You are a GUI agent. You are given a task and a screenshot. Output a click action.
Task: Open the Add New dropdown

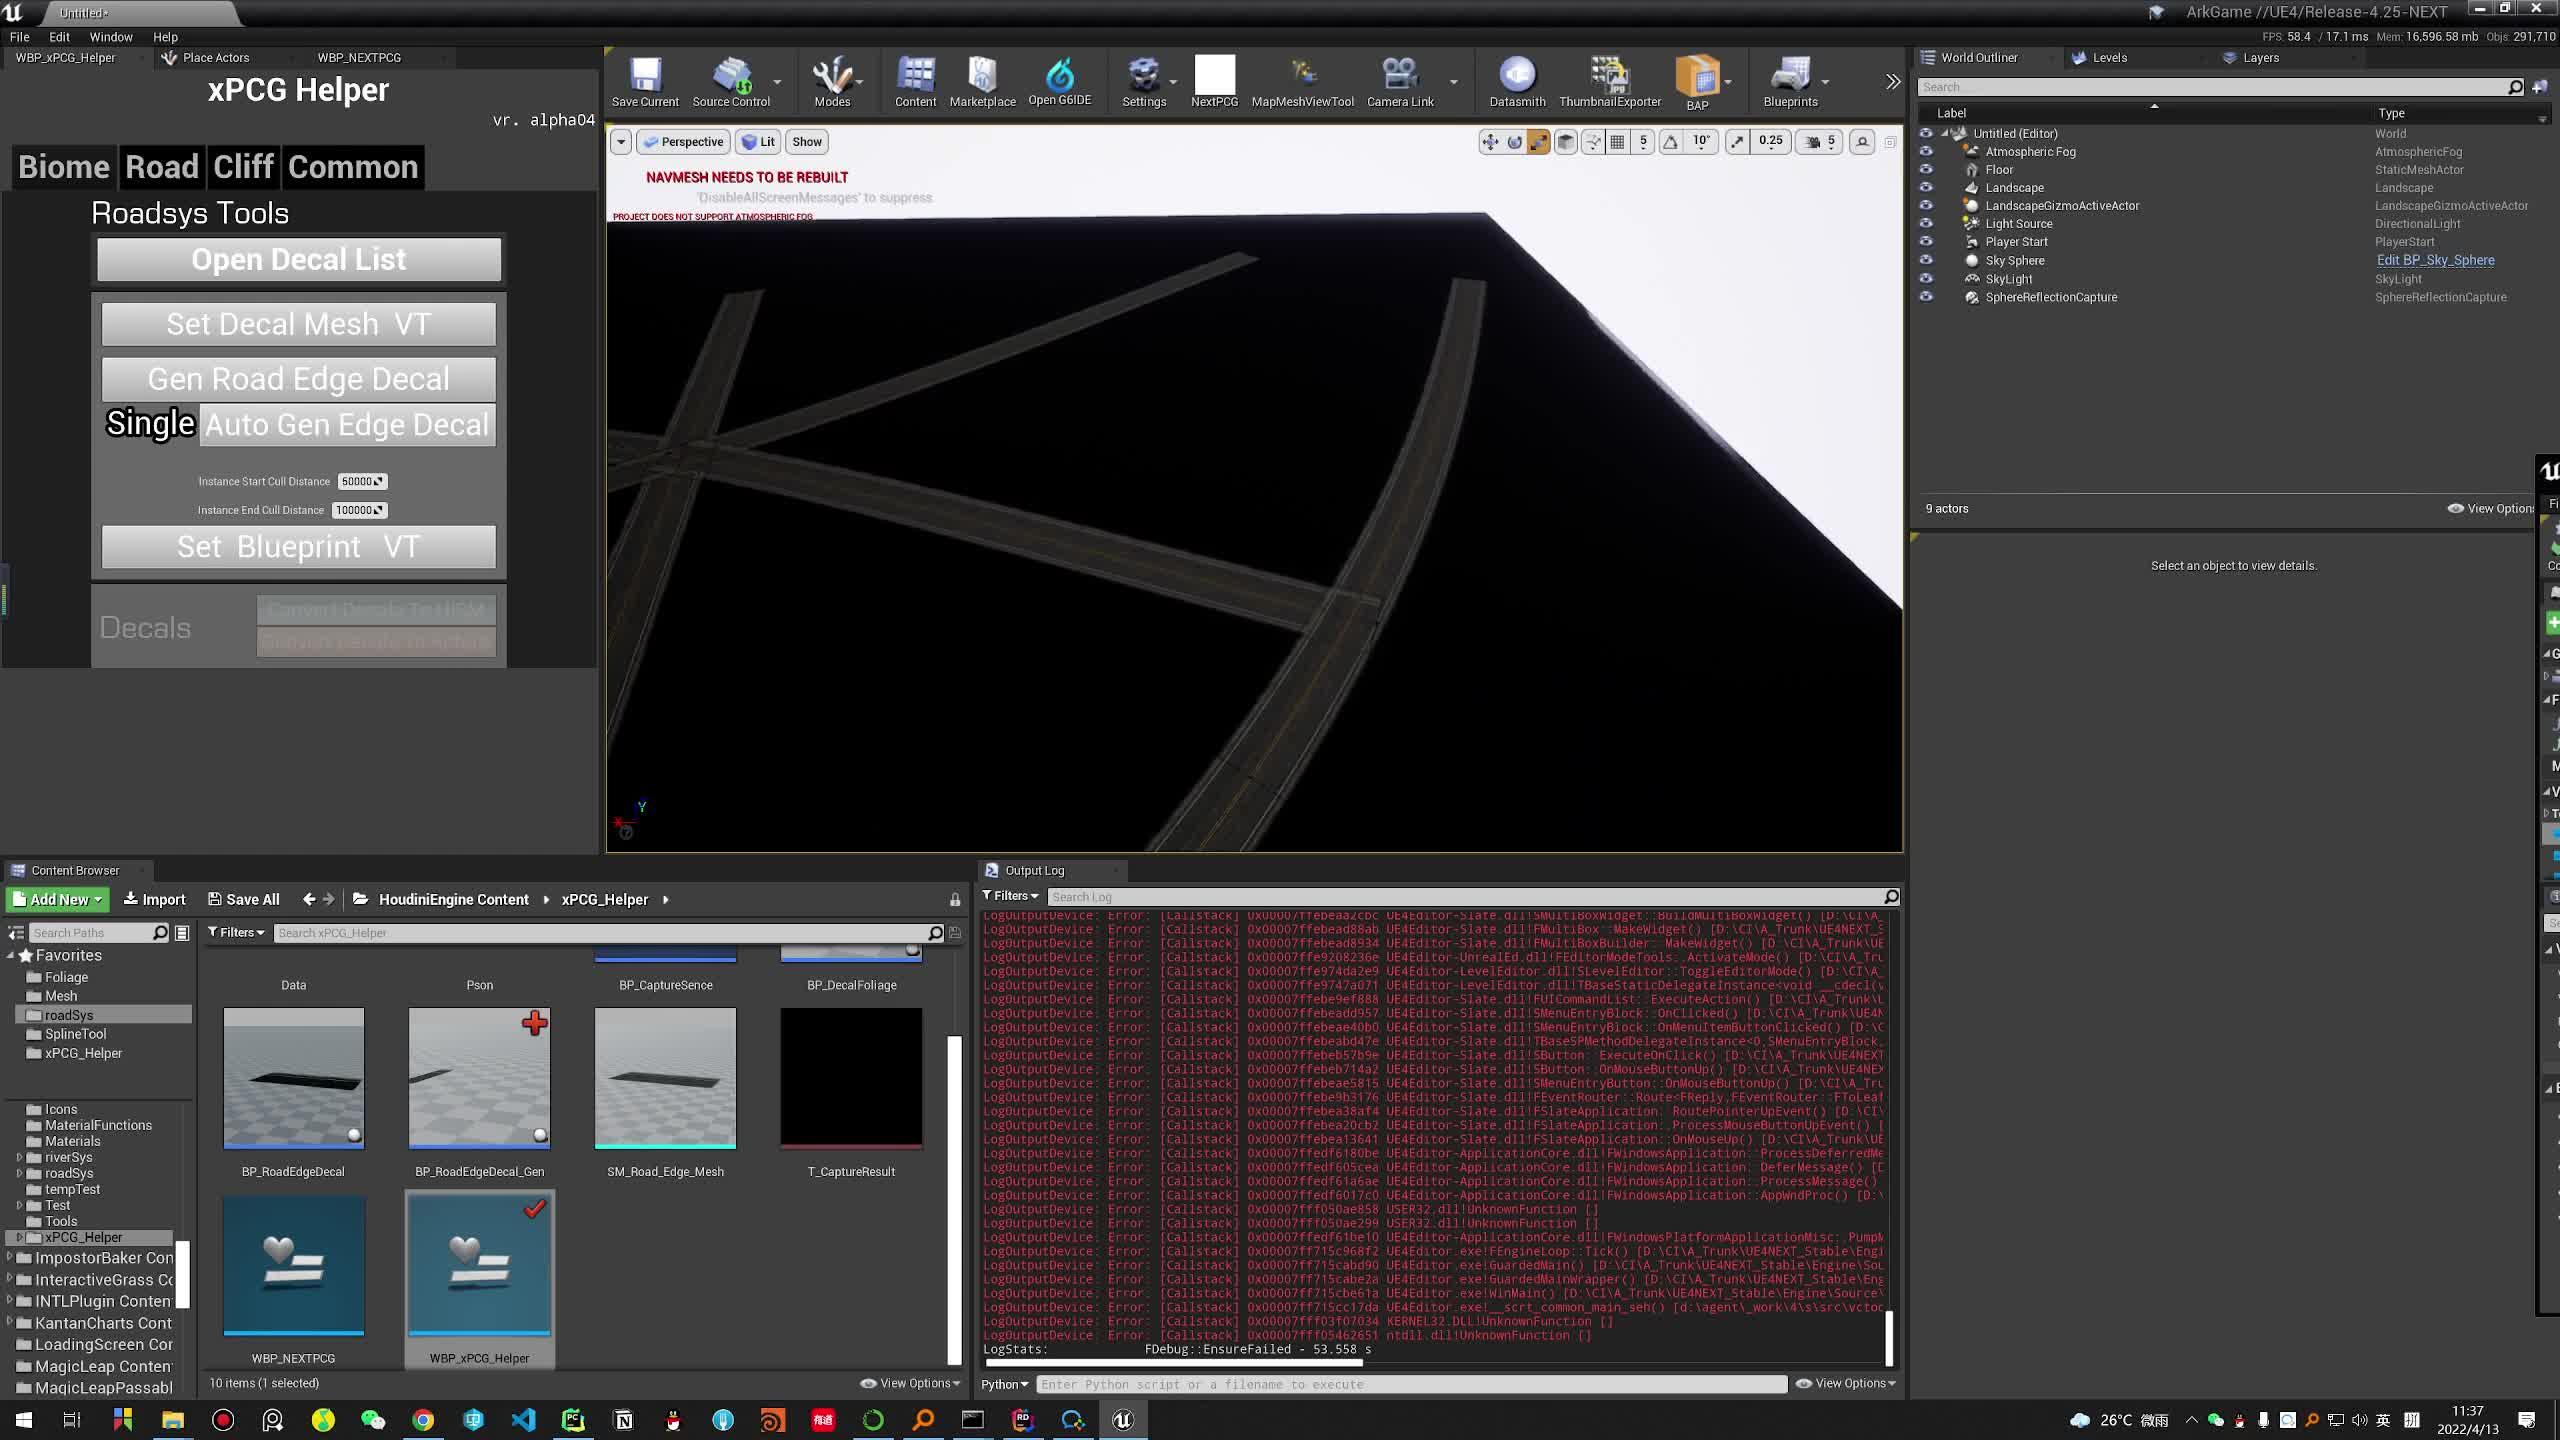58,899
